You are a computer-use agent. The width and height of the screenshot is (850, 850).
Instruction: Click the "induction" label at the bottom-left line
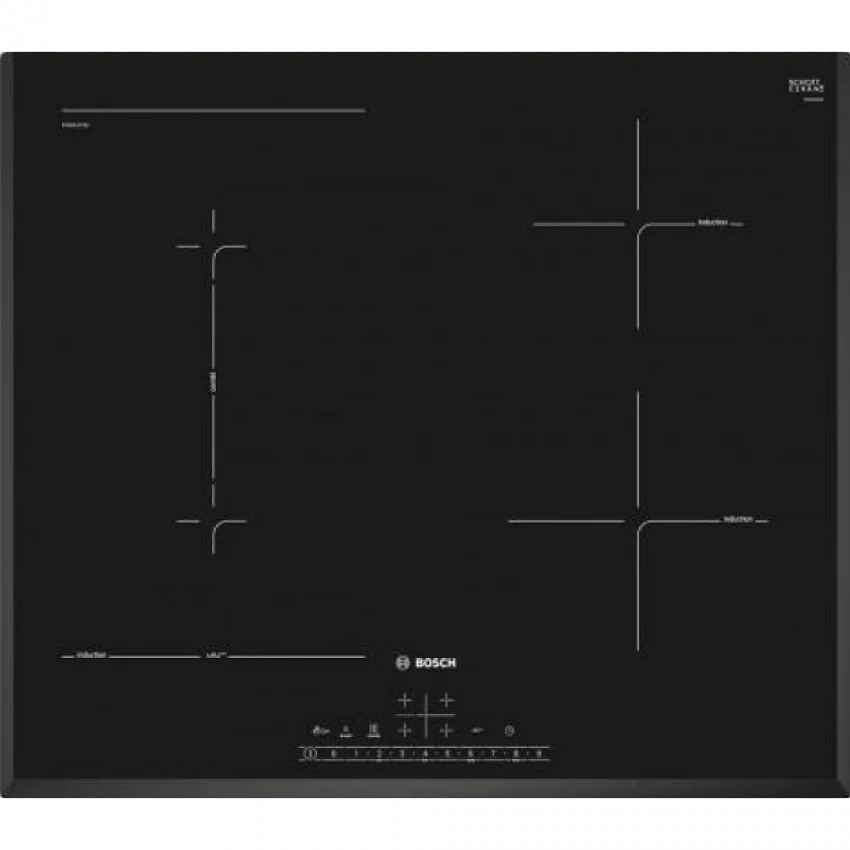91,655
